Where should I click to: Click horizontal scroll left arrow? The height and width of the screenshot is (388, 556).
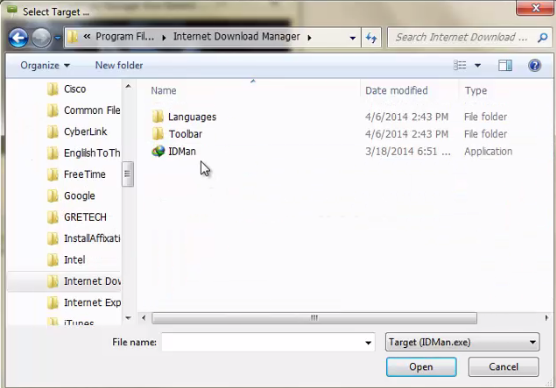(144, 318)
